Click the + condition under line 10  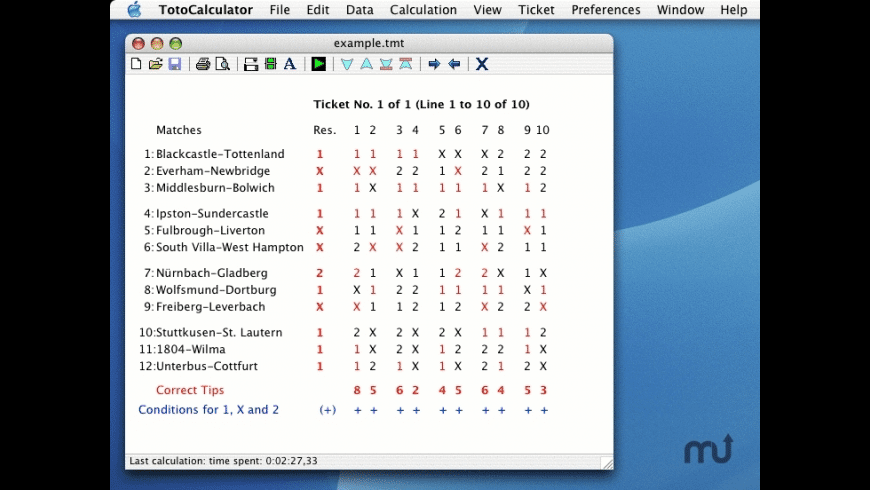tap(544, 411)
